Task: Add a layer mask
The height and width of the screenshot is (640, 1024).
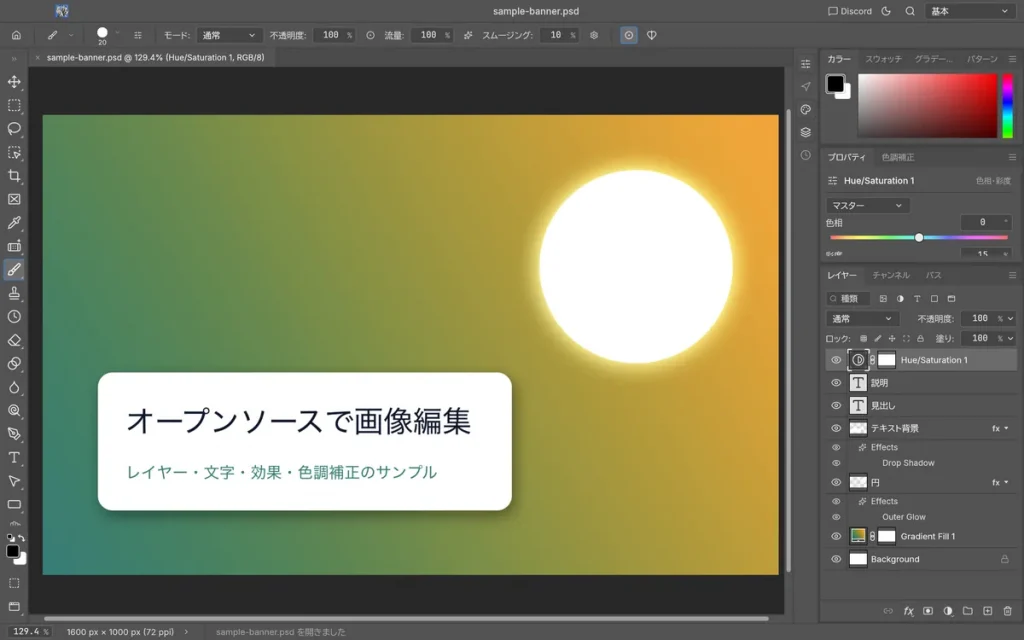Action: (x=928, y=611)
